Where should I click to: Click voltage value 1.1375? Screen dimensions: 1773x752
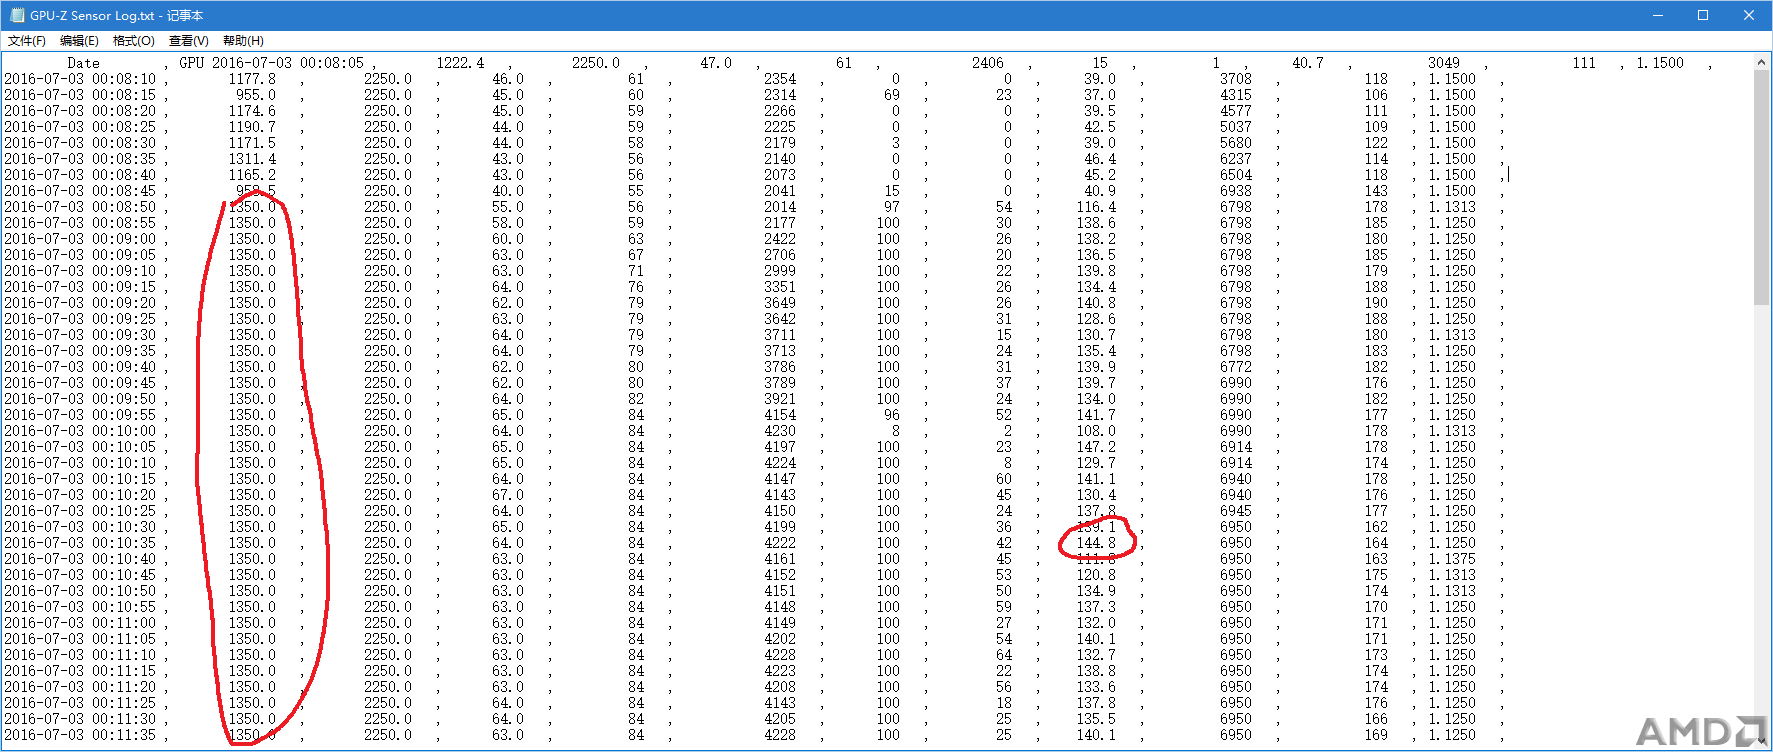click(x=1452, y=559)
